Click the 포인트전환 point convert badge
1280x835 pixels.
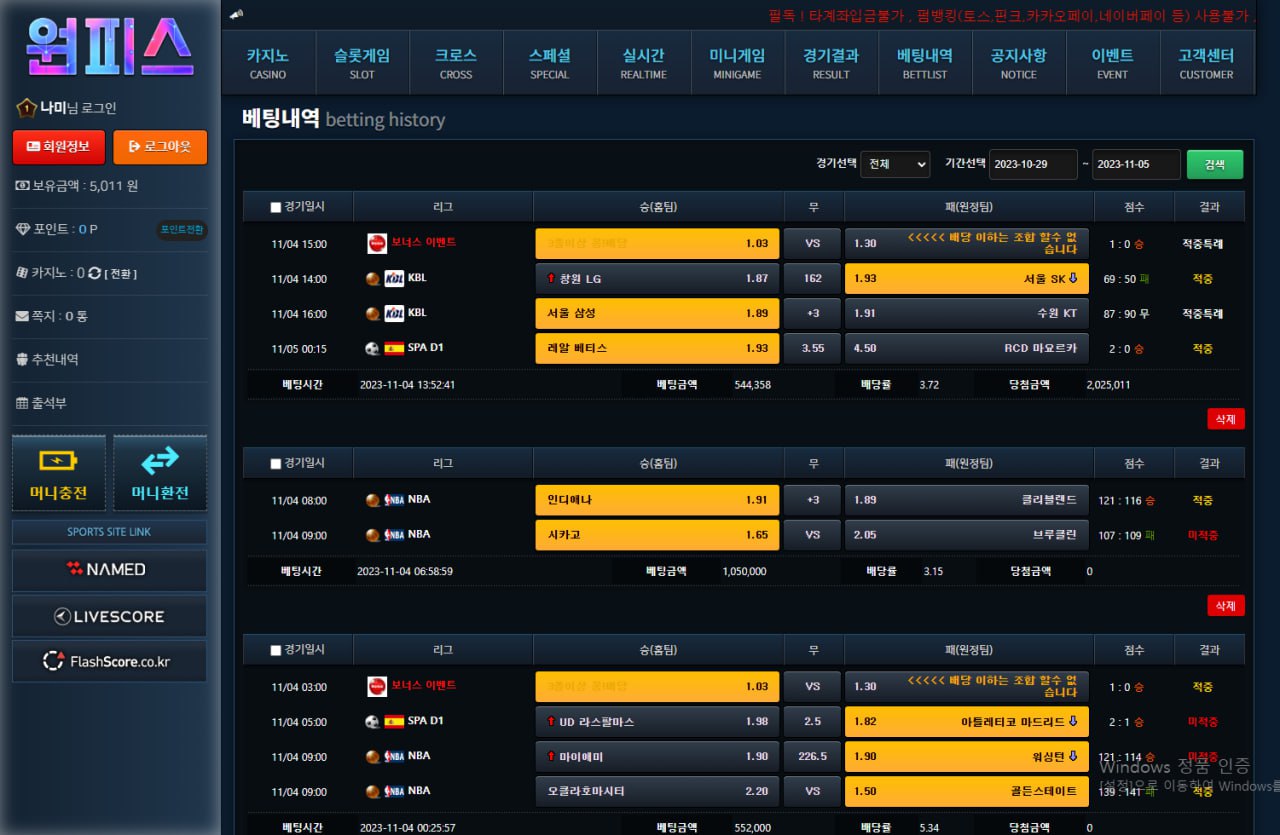[x=182, y=229]
